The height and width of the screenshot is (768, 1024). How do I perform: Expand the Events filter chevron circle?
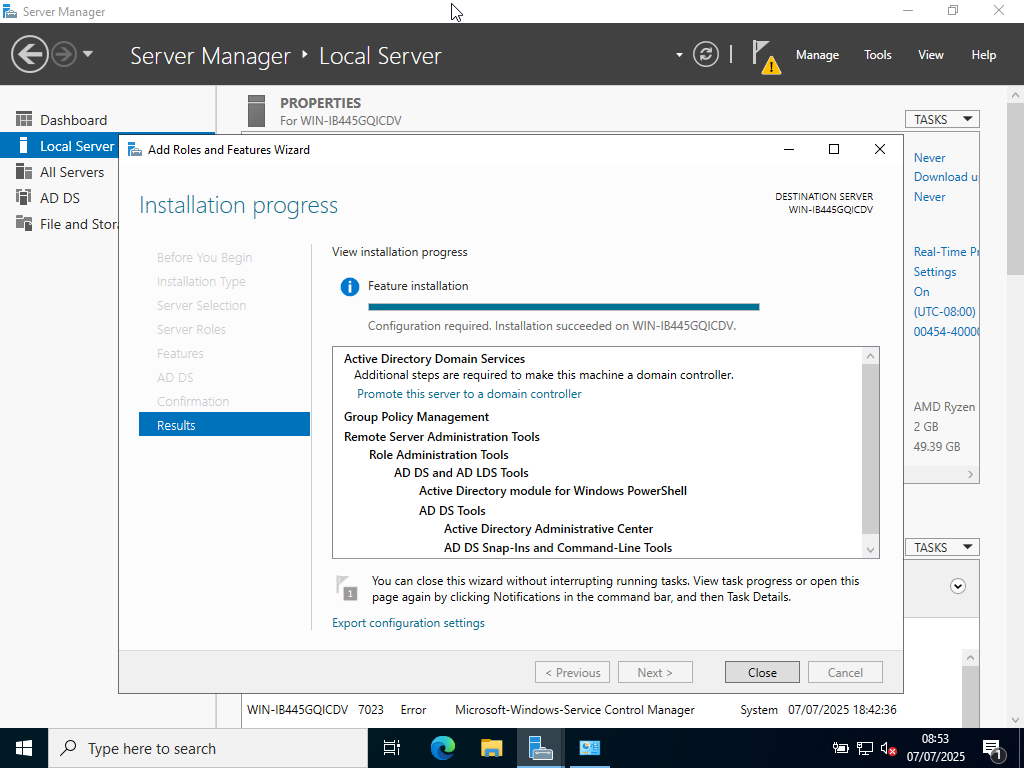[957, 586]
